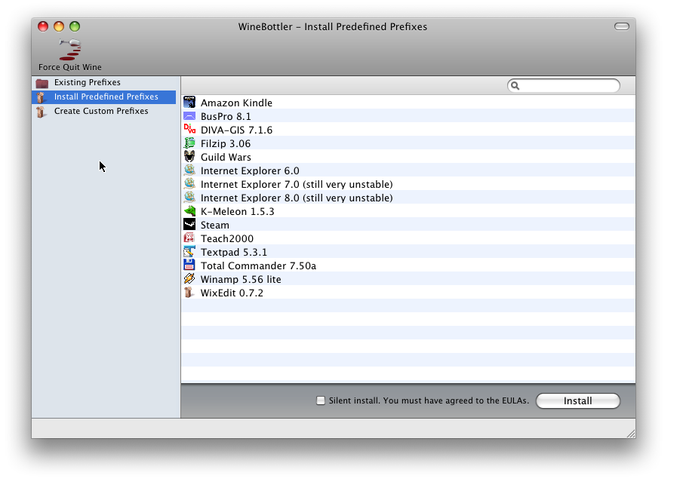
Task: Click the Install button
Action: pyautogui.click(x=578, y=401)
